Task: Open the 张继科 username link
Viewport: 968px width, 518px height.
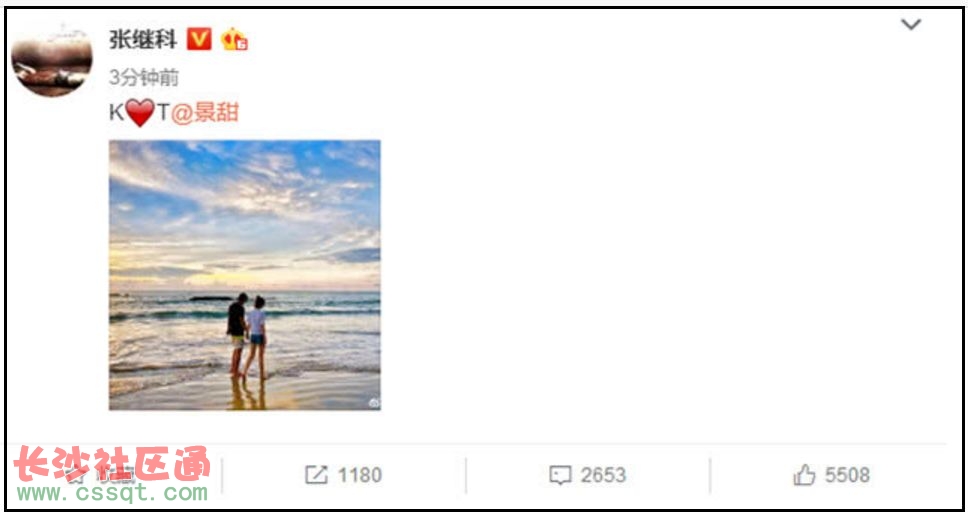Action: [143, 40]
